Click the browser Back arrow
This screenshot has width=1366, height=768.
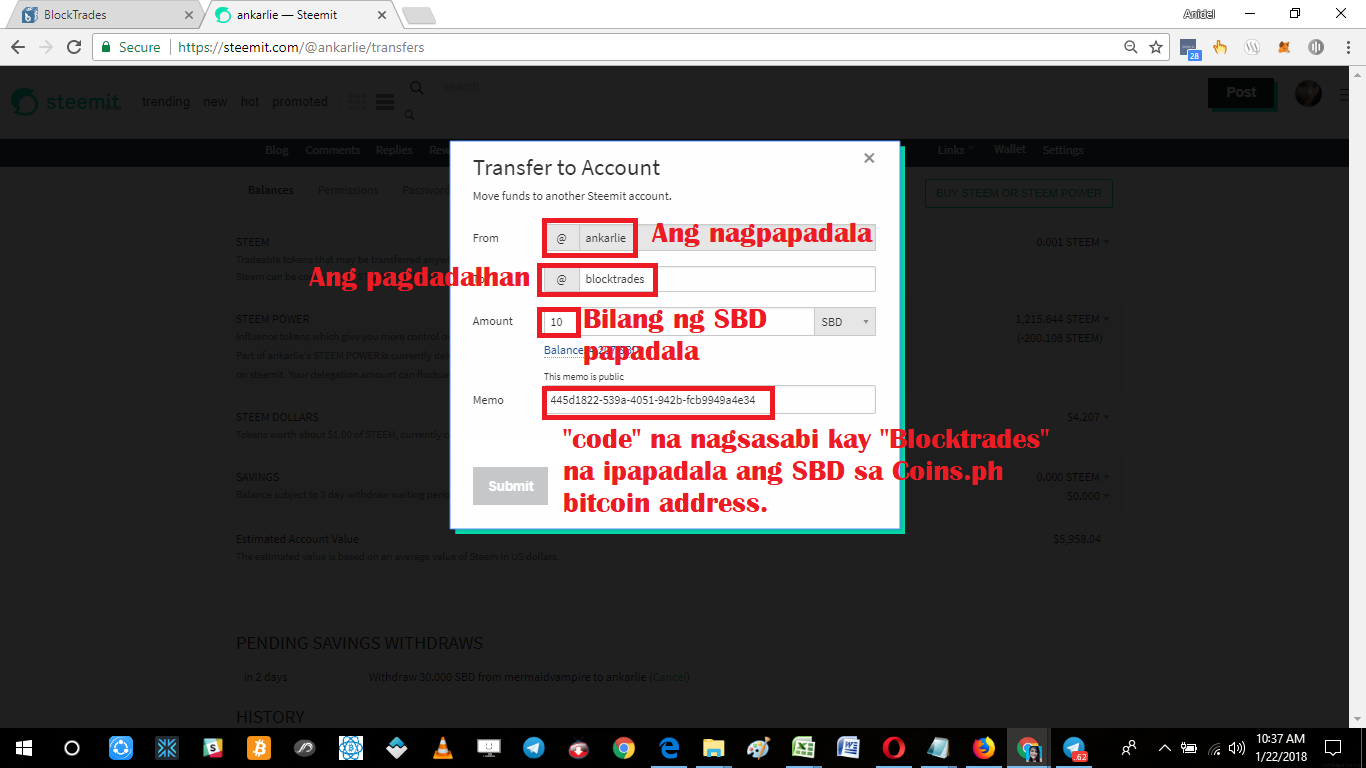18,47
